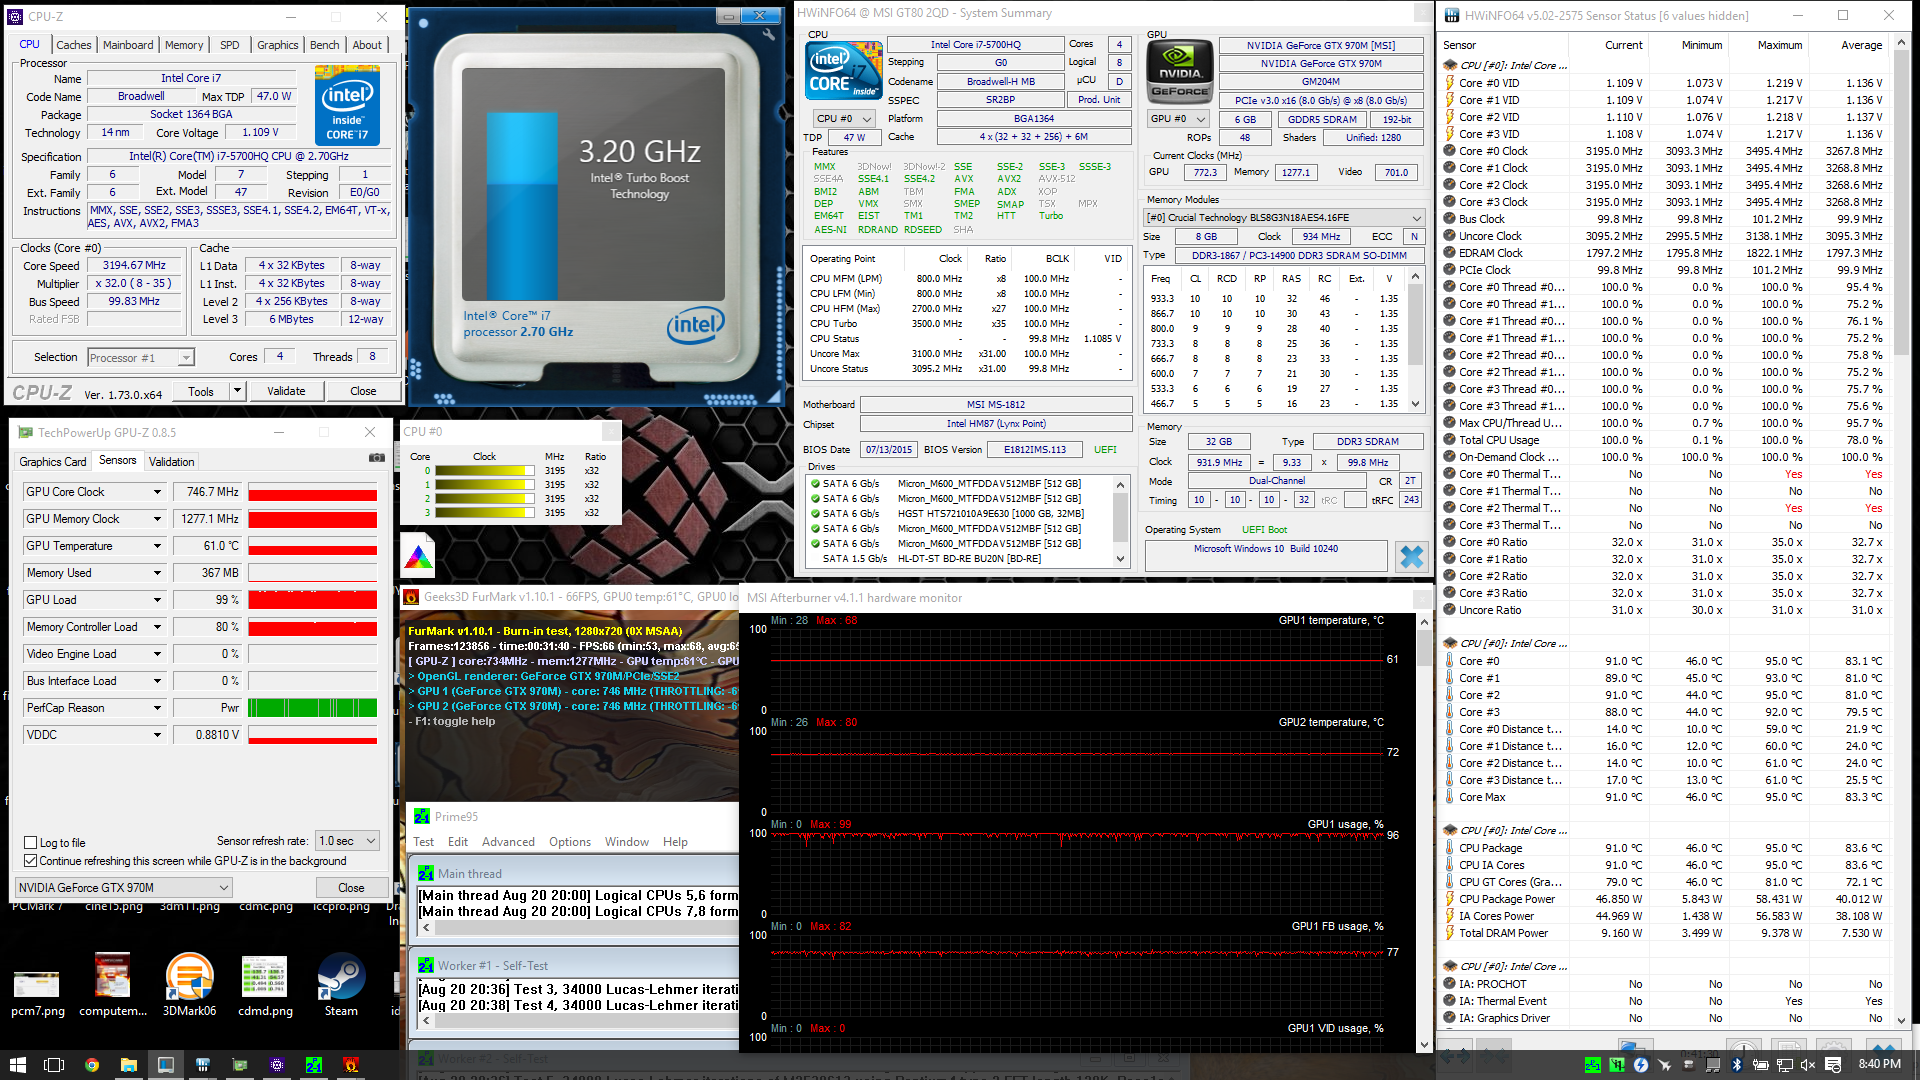The height and width of the screenshot is (1080, 1920).
Task: Switch to Graphics Card tab in GPU-Z
Action: pos(53,462)
